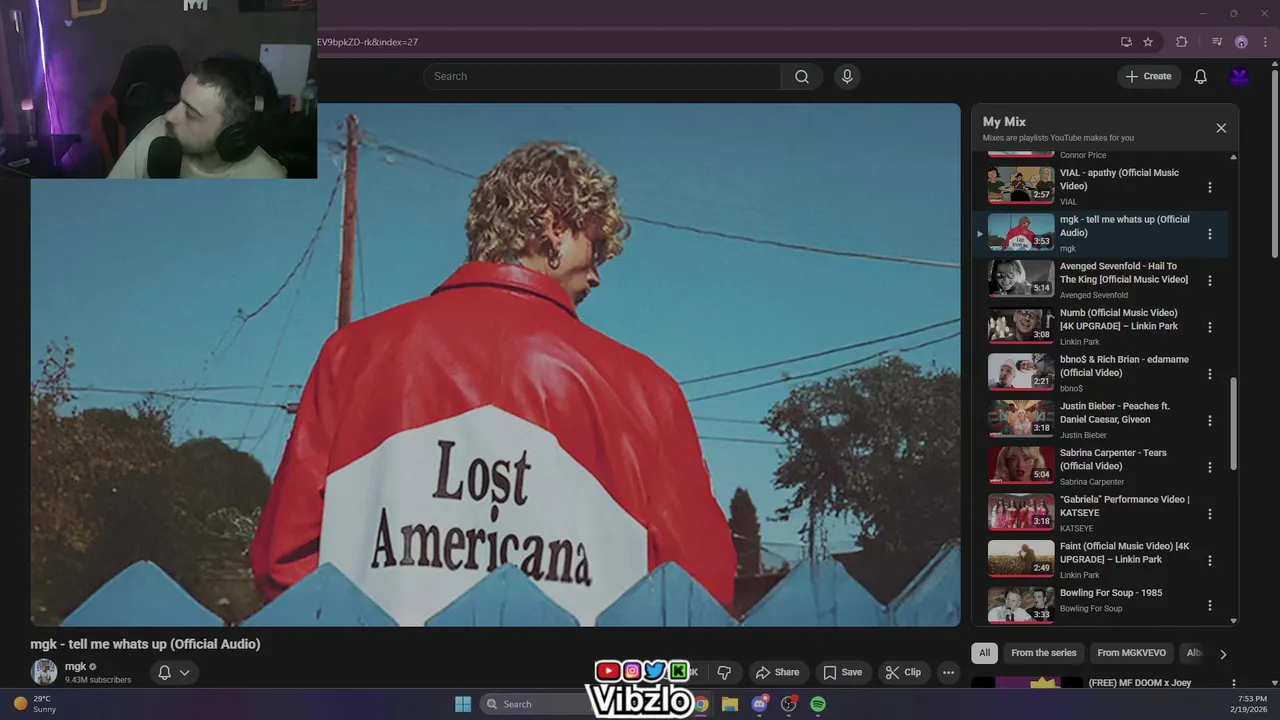Open options for VIAL - apathy row

pos(1209,187)
